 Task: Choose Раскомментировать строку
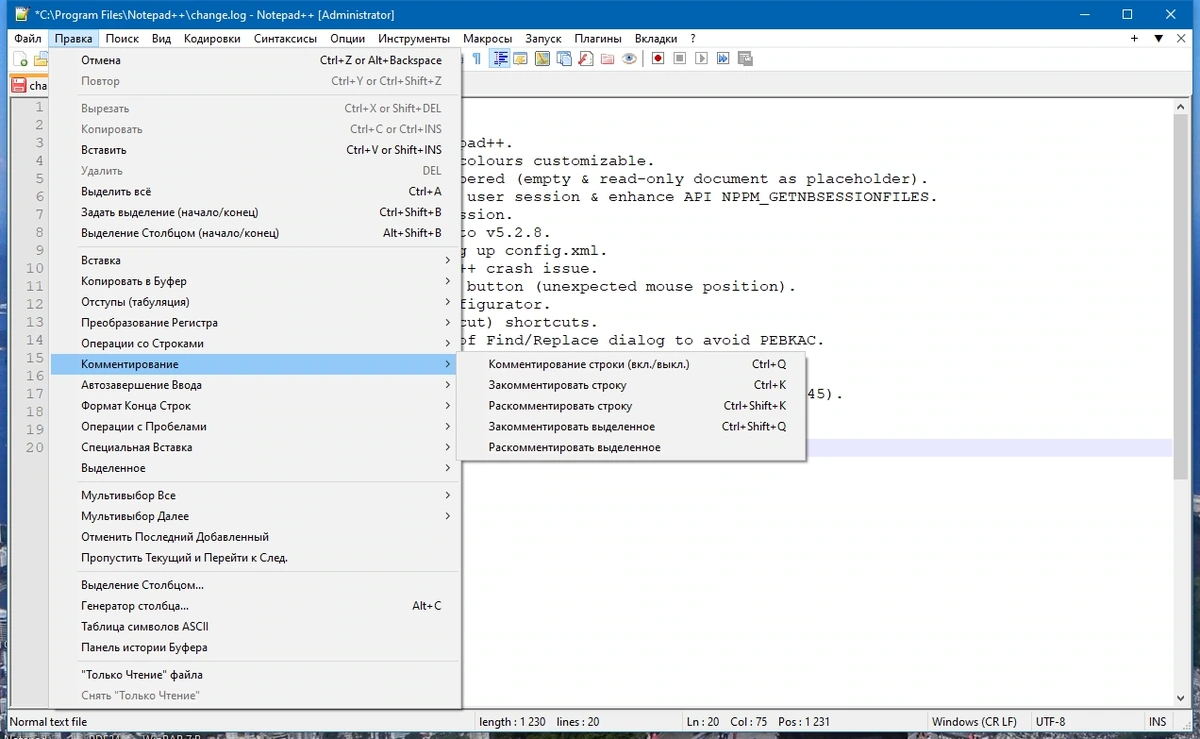631,406
